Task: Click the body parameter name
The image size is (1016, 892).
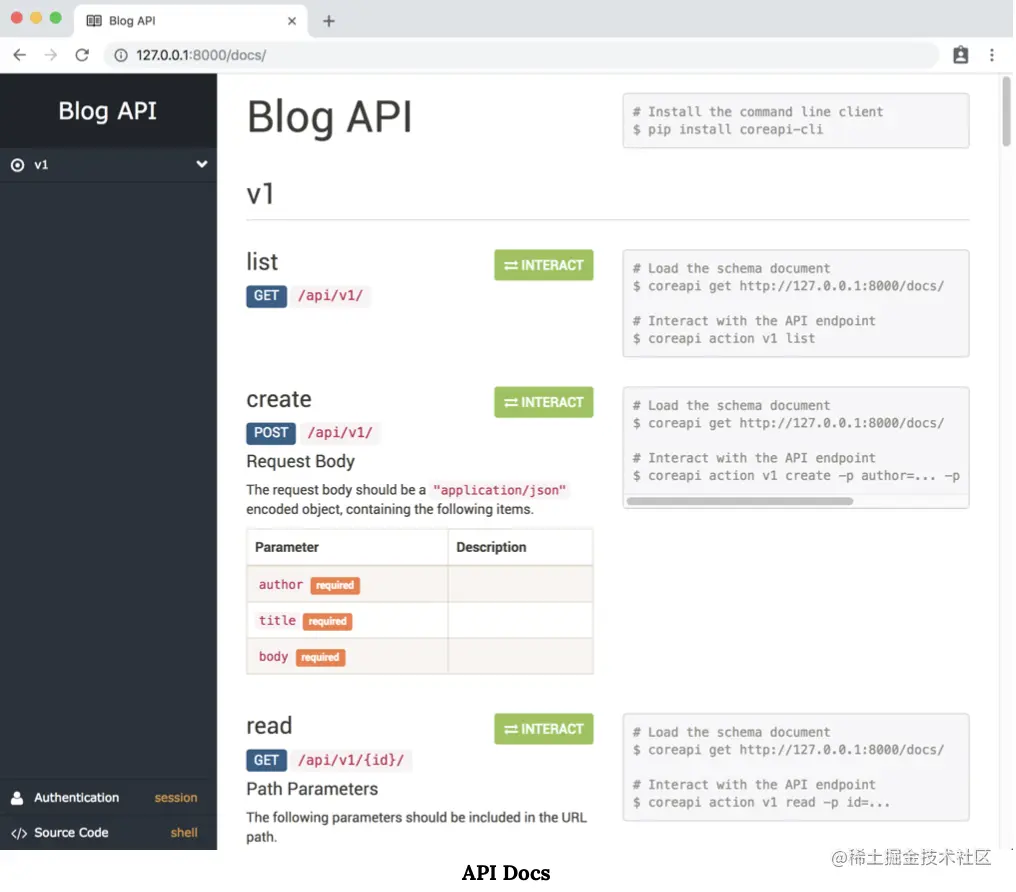Action: pyautogui.click(x=273, y=657)
